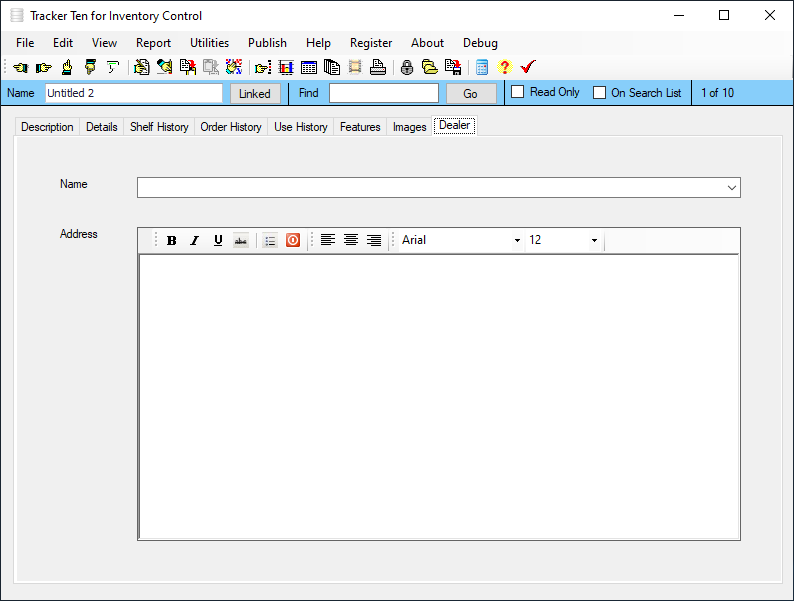Click the open yellow folders icon

[x=430, y=67]
